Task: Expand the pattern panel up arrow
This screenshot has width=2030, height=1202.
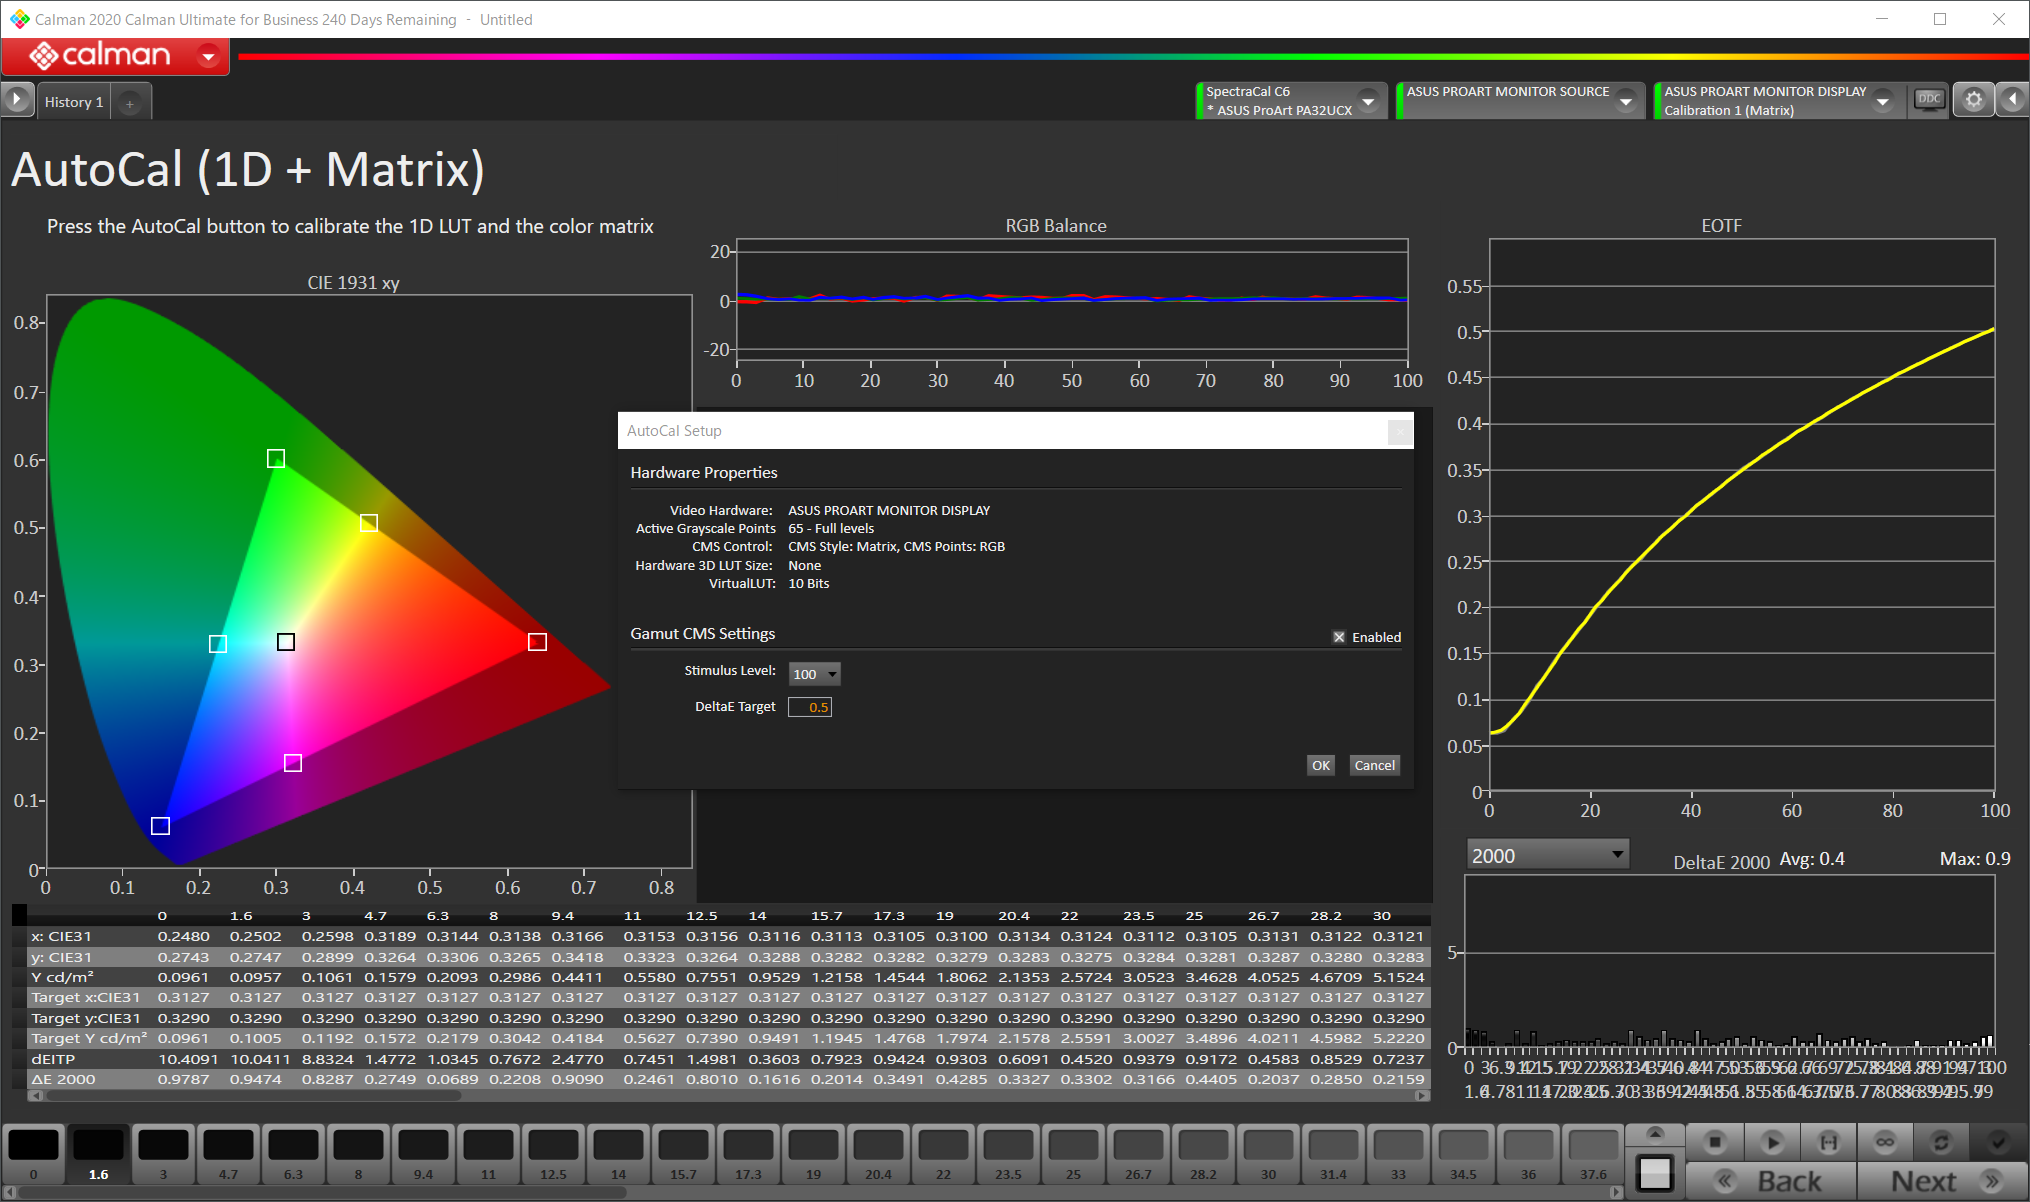Action: pos(1655,1134)
